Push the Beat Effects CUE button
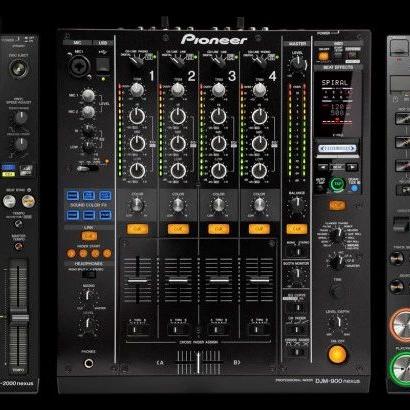This screenshot has width=410, height=410. pos(337,205)
